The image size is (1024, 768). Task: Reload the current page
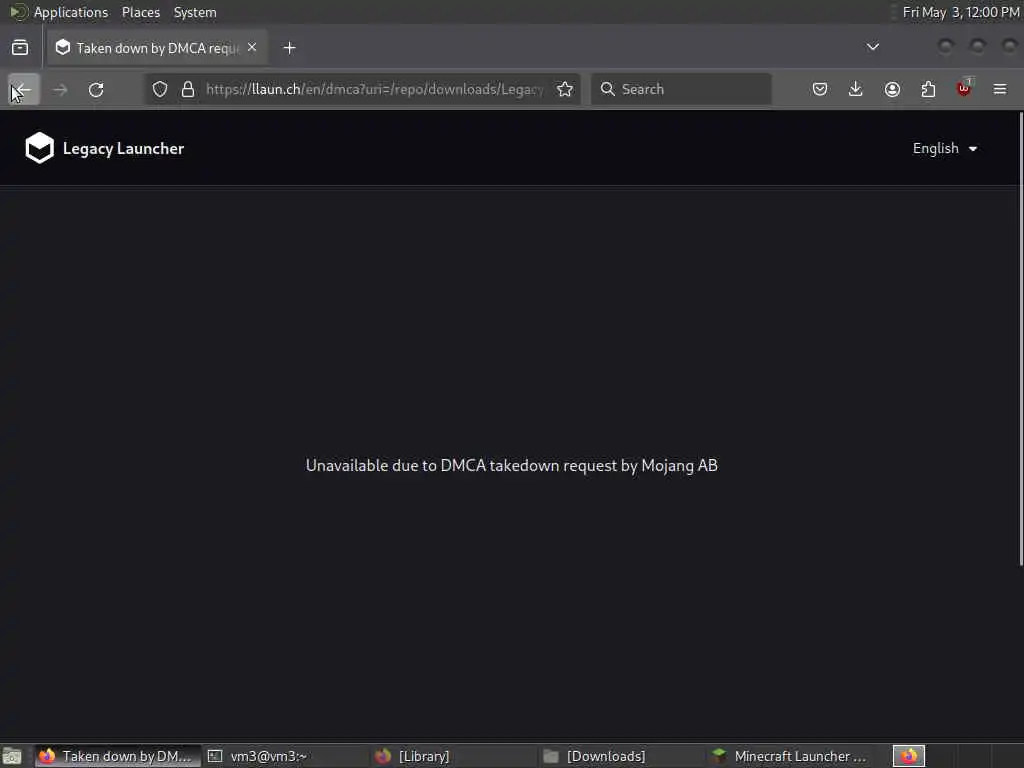[x=96, y=89]
